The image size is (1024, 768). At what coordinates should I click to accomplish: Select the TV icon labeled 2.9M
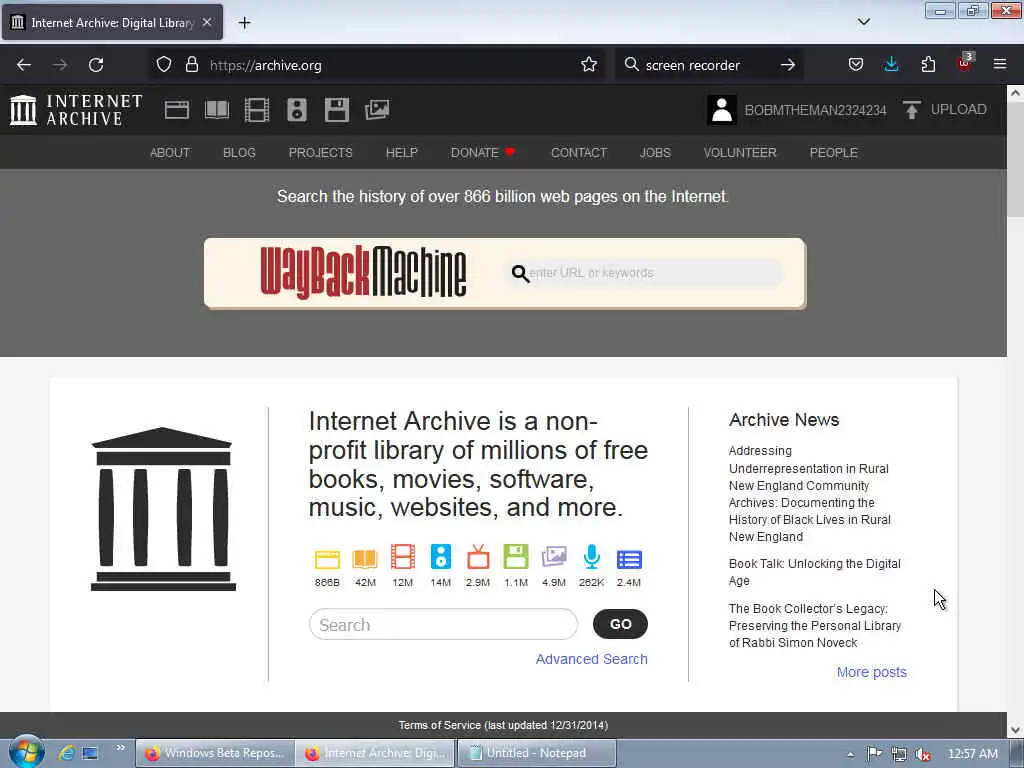point(478,557)
